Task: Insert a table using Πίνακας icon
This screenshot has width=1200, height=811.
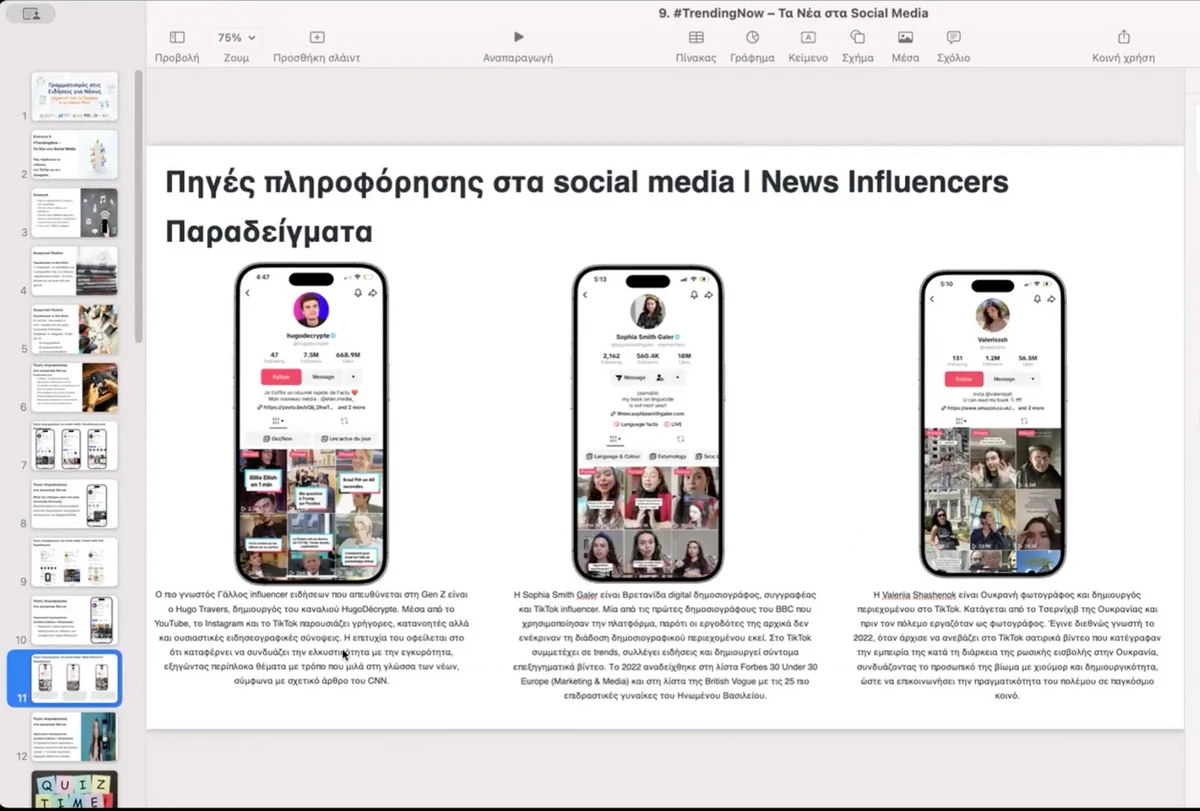Action: (696, 38)
